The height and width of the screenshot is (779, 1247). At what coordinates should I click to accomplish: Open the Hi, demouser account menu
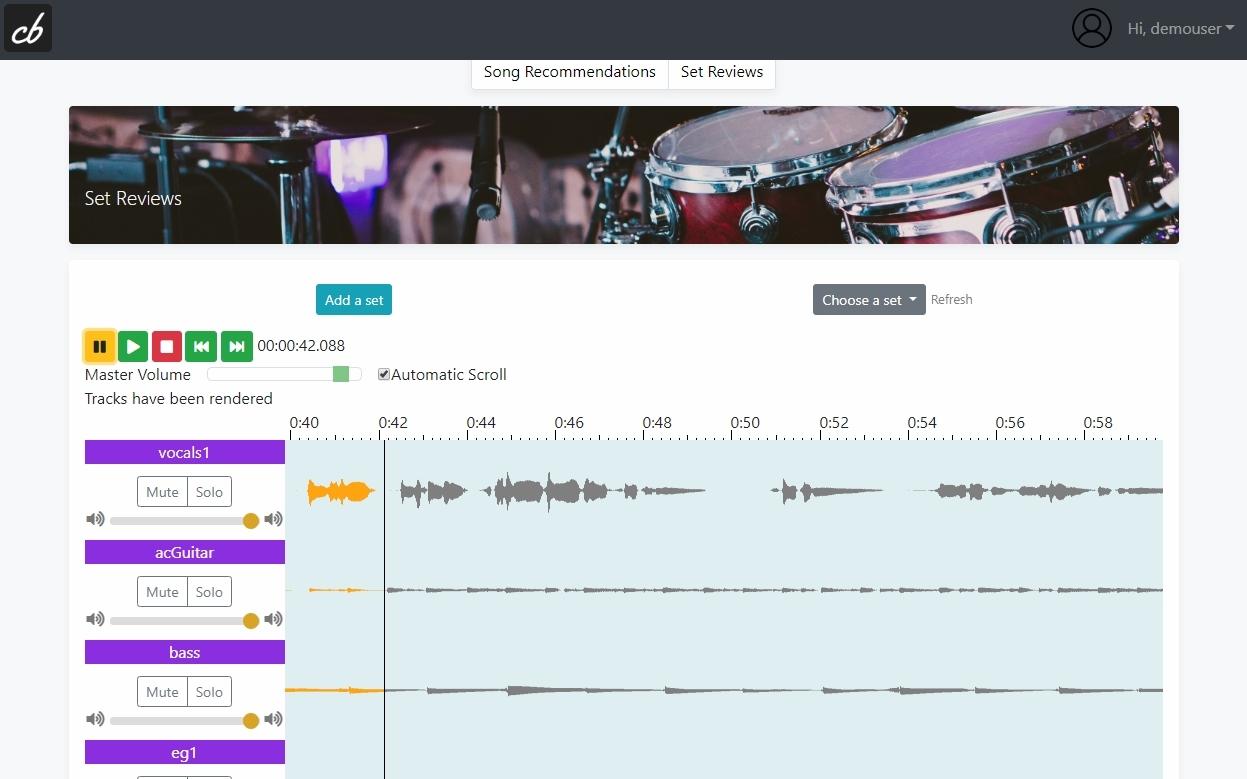tap(1180, 29)
